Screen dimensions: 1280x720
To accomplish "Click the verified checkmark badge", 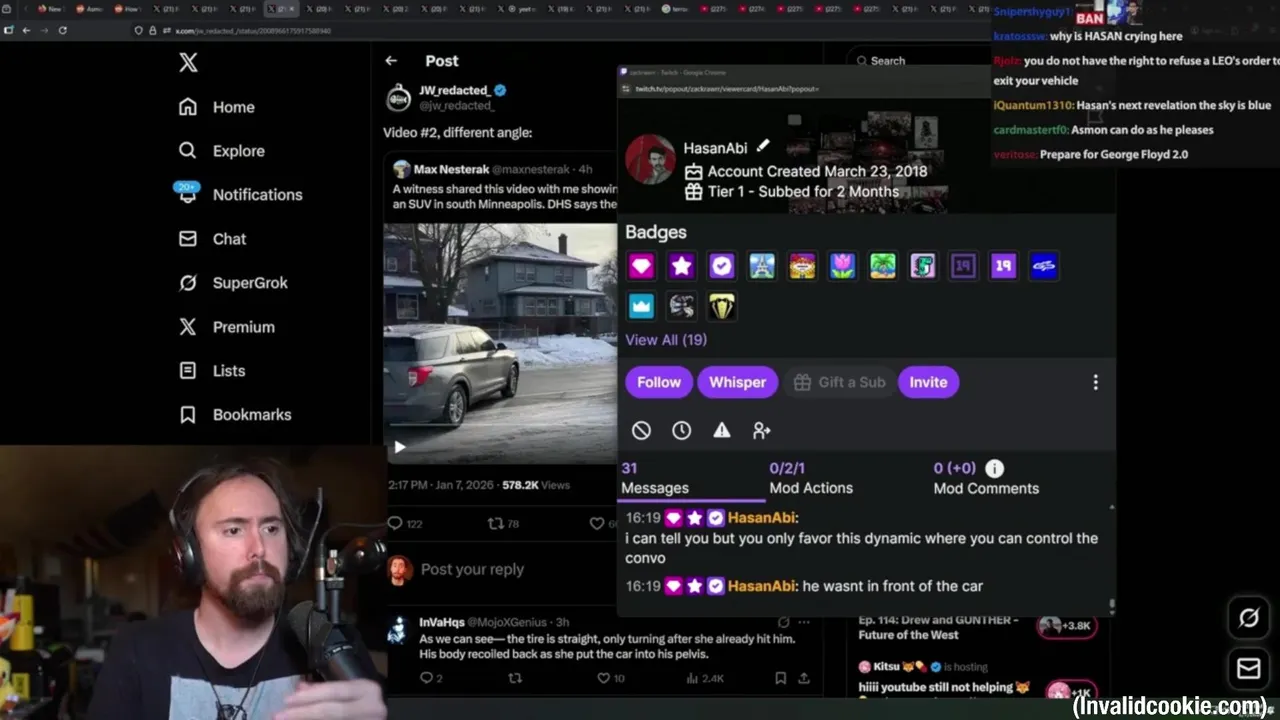I will pos(721,266).
